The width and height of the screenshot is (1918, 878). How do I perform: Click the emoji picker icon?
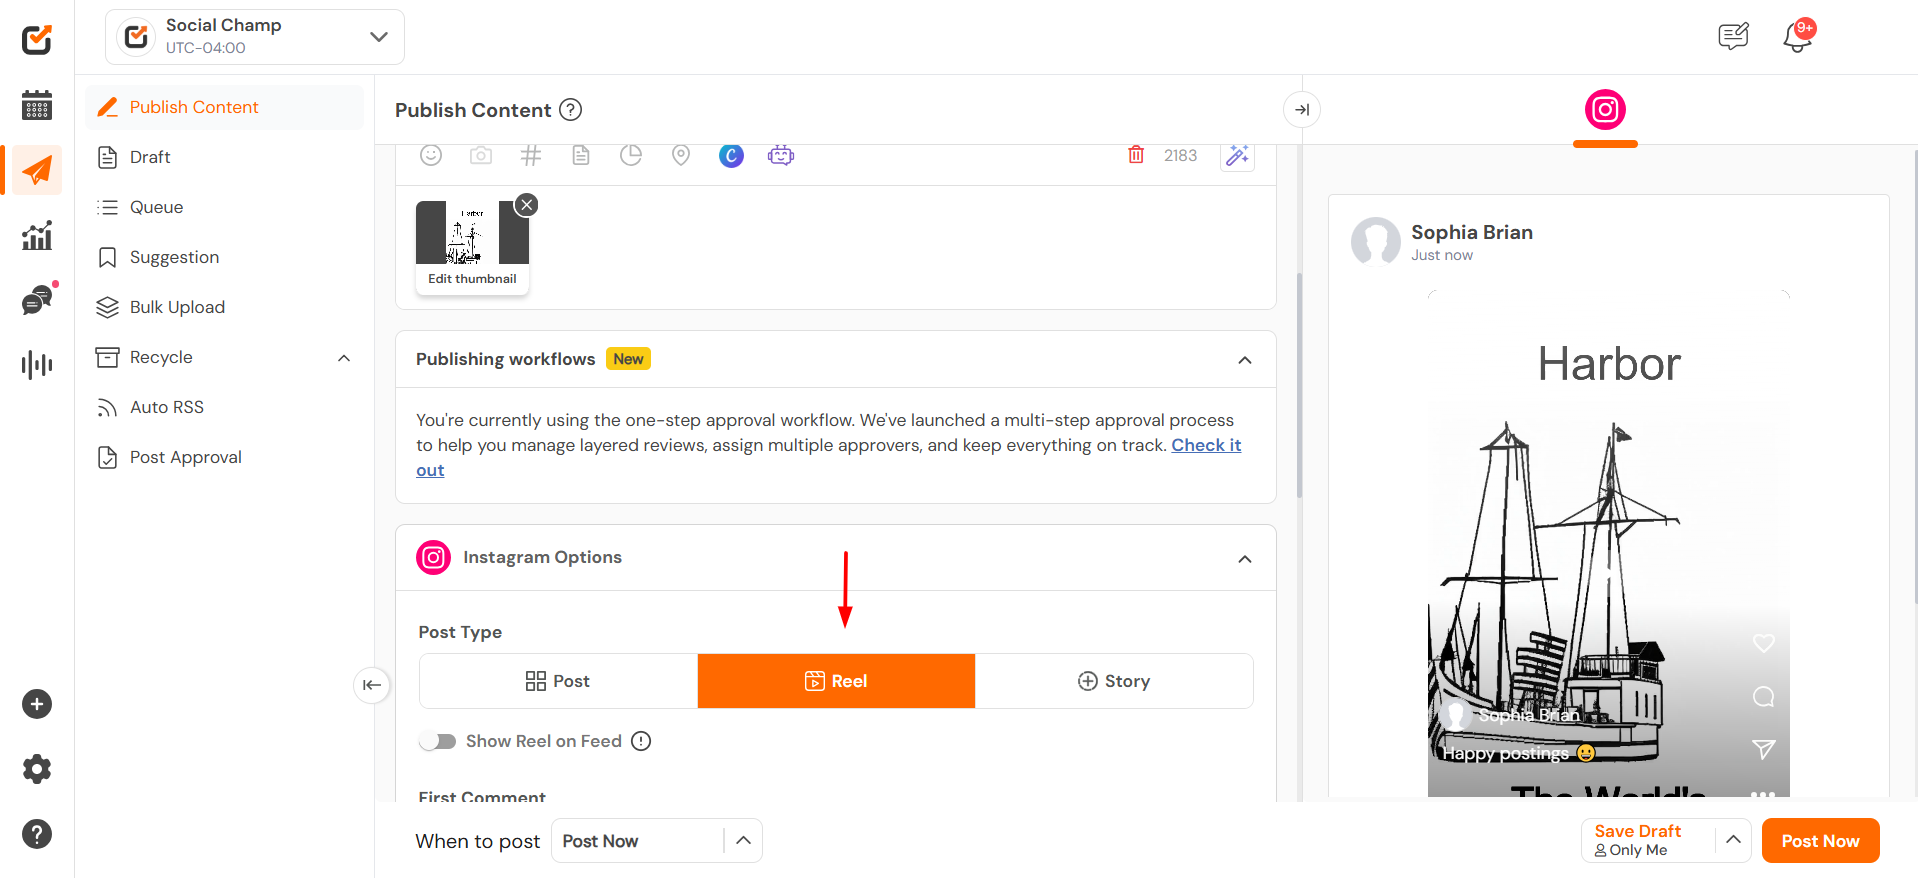[431, 155]
